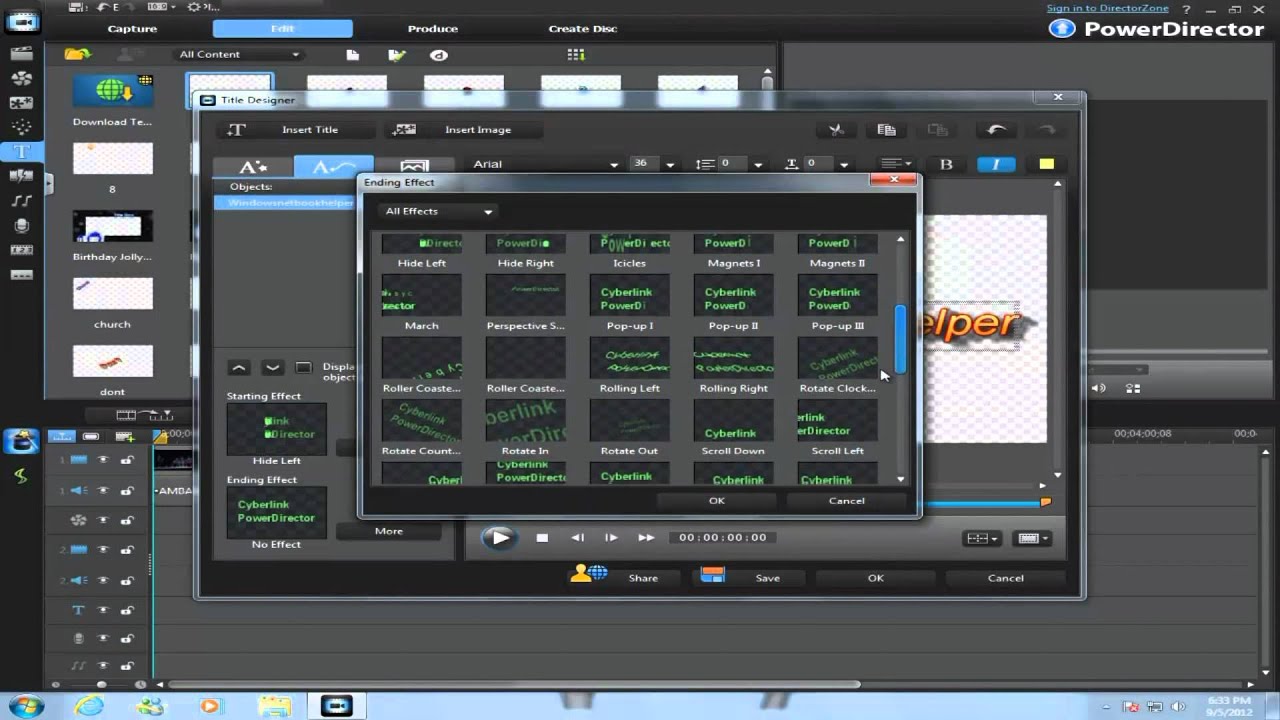Open the Audio Mixing Room
The image size is (1280, 720).
[x=21, y=201]
